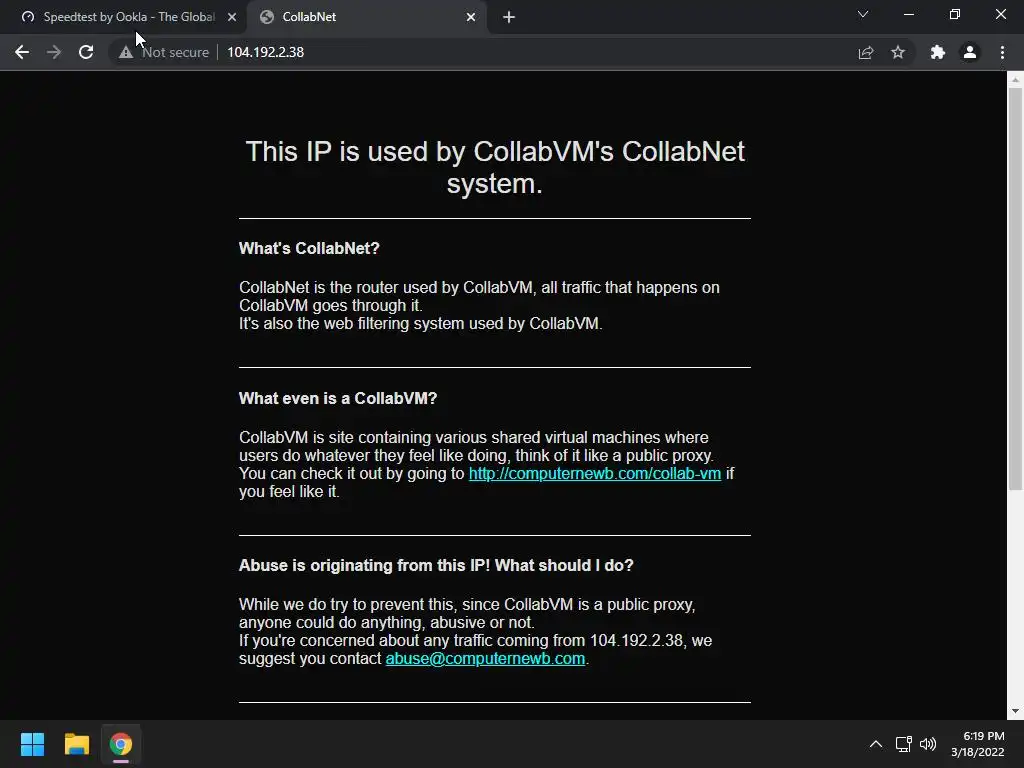The width and height of the screenshot is (1024, 768).
Task: Reload the current page
Action: pyautogui.click(x=86, y=52)
